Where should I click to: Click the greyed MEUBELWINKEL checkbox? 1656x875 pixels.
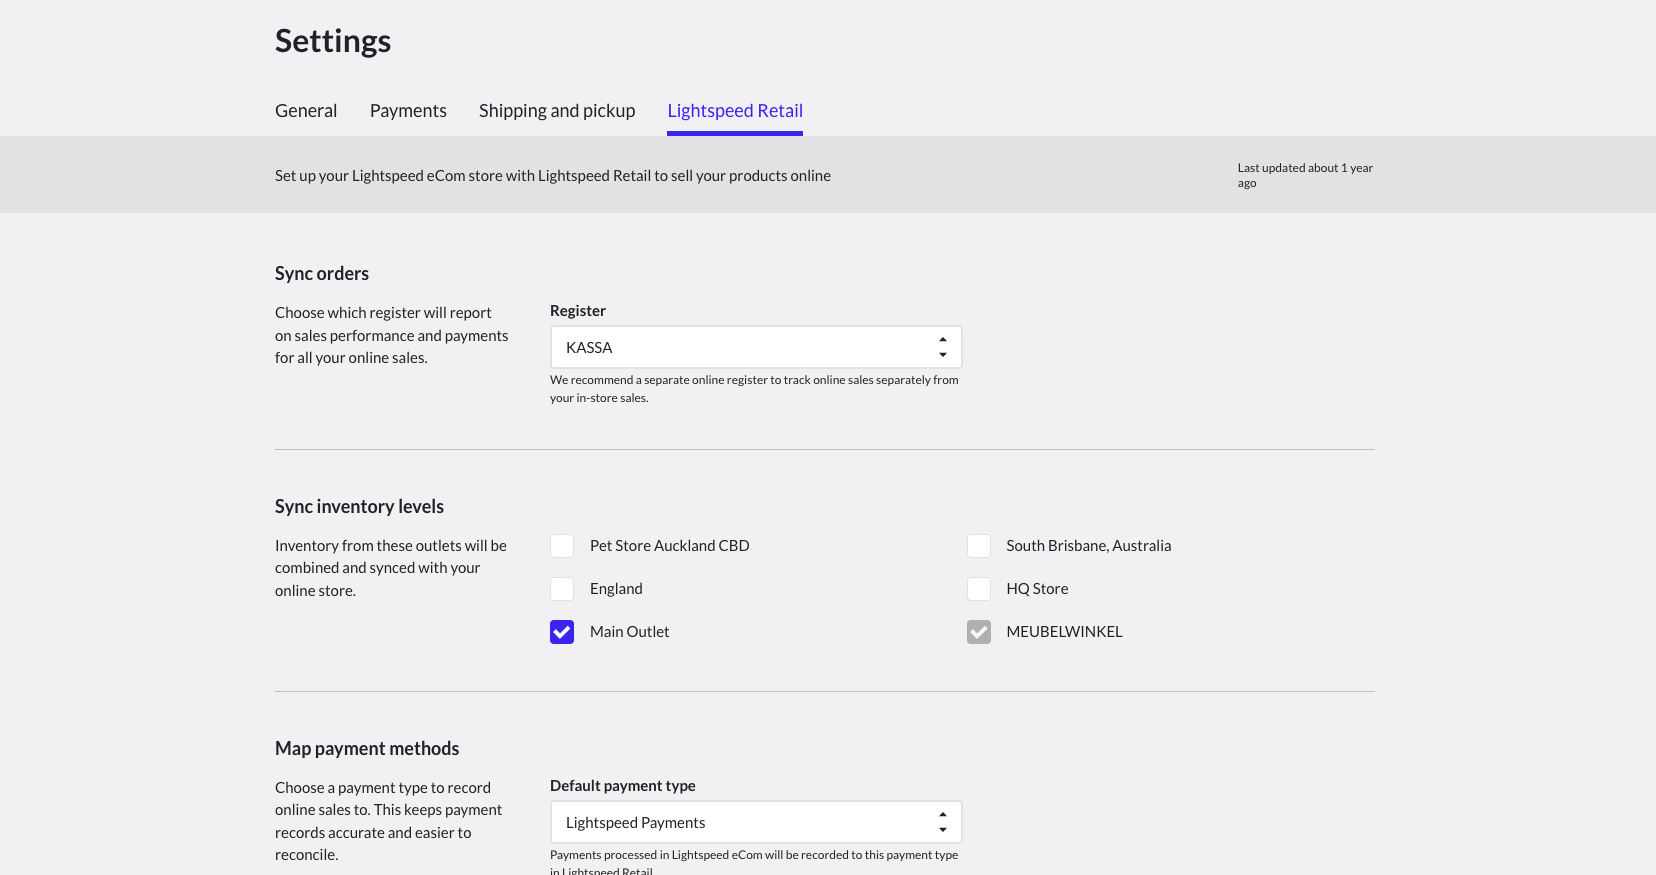pos(979,632)
